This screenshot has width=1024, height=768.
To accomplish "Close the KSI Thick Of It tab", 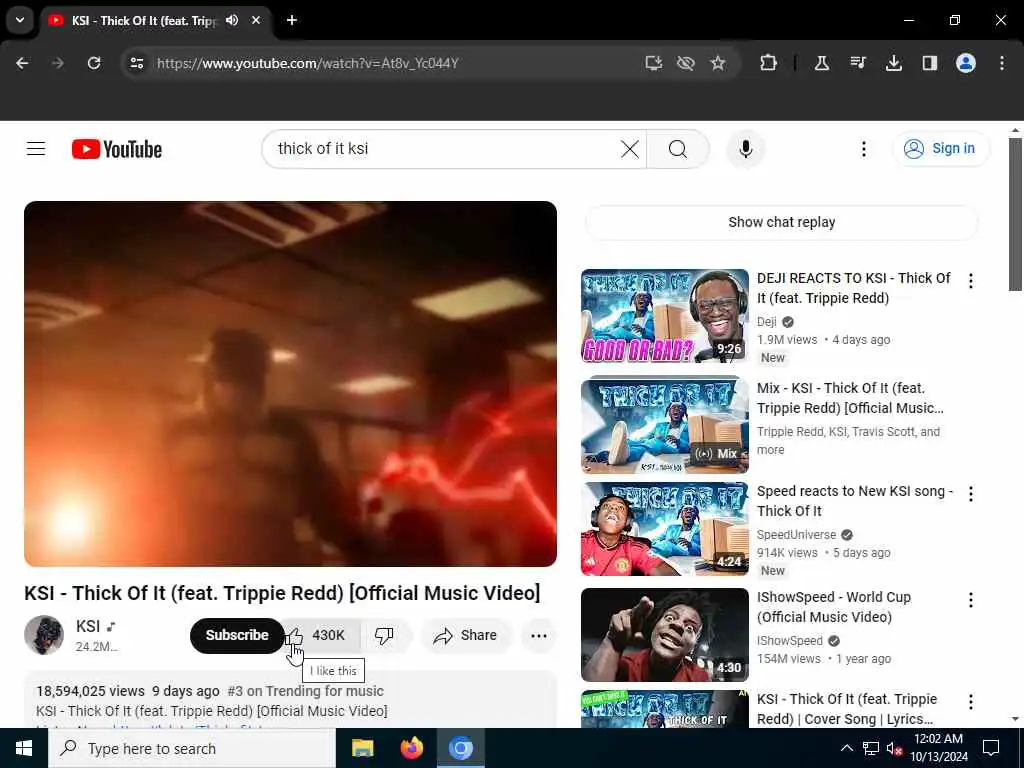I will coord(256,20).
